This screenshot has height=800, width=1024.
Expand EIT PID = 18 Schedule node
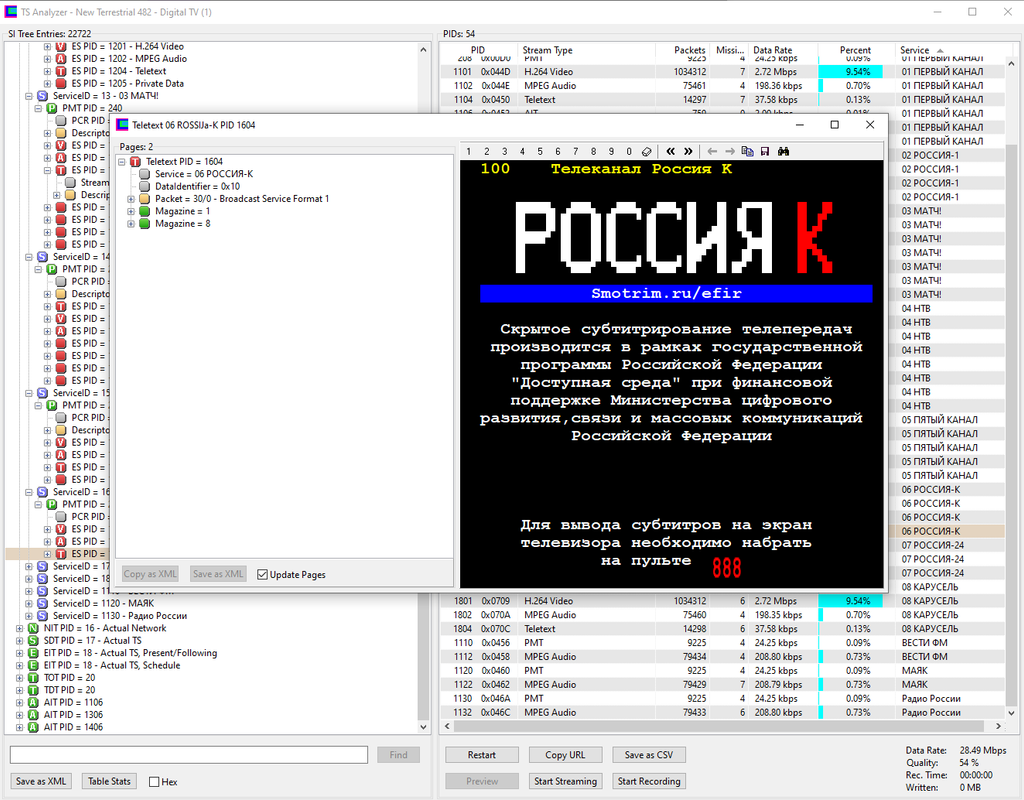point(20,666)
